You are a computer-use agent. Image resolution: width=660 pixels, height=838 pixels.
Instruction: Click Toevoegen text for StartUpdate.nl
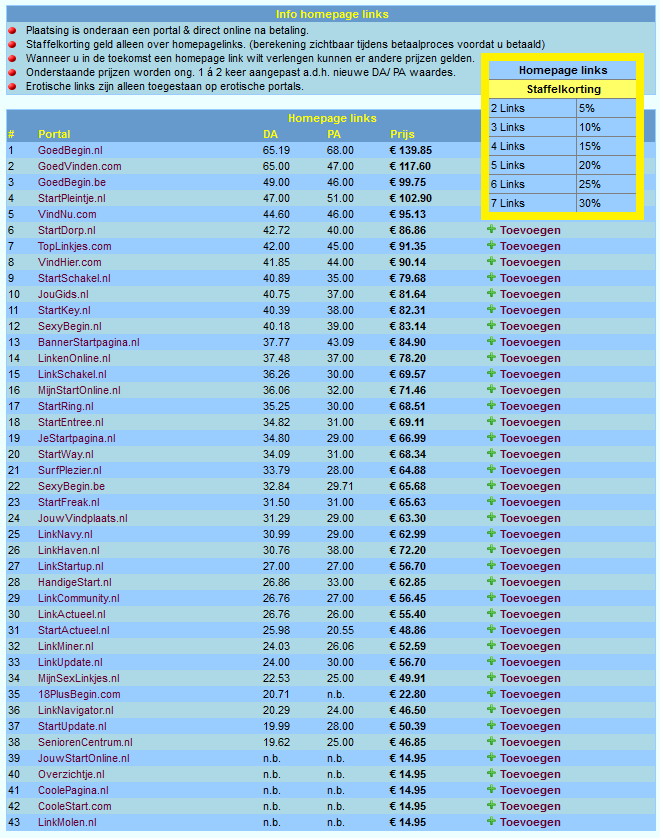point(530,726)
